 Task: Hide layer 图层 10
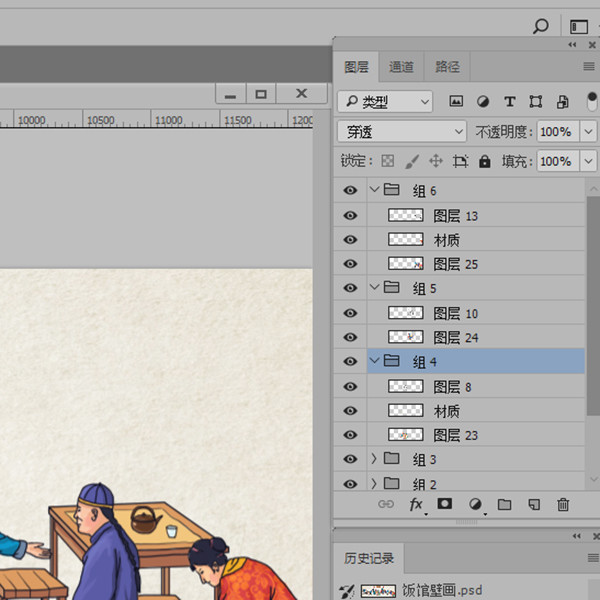350,313
